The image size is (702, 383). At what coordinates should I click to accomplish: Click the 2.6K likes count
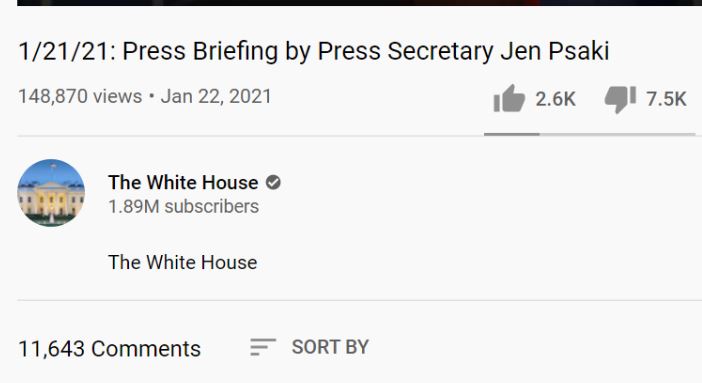click(556, 99)
